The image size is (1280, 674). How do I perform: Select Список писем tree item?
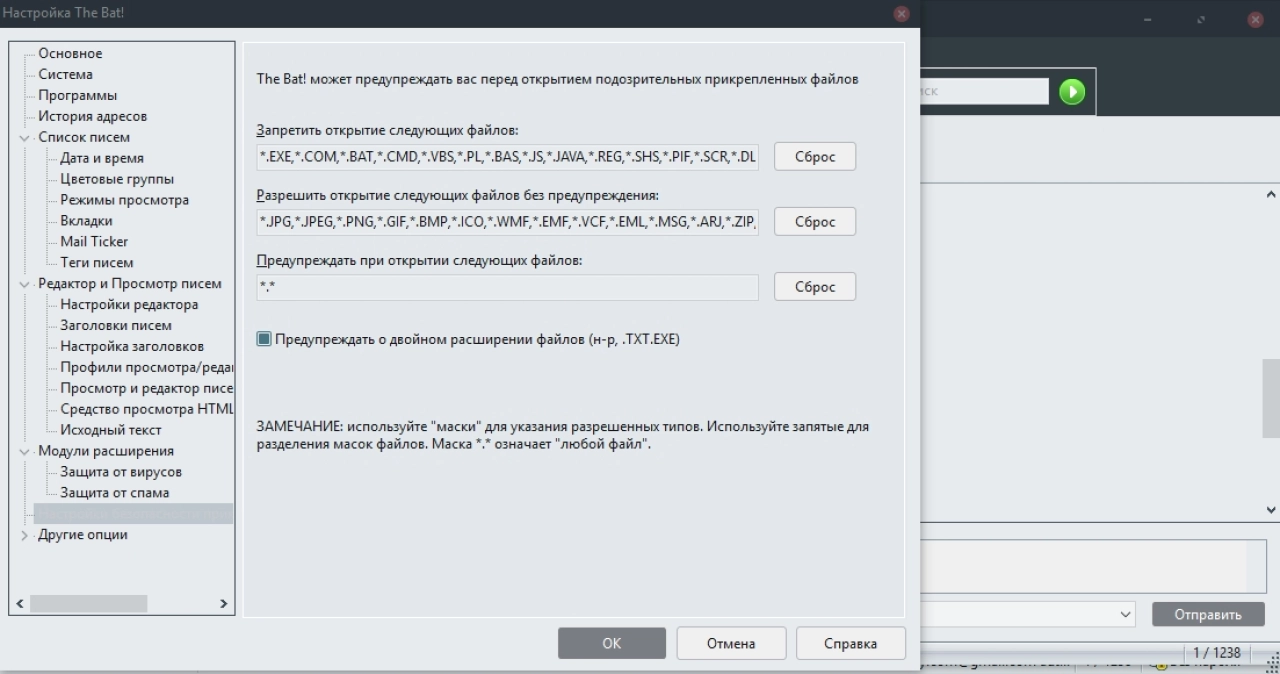(x=84, y=138)
